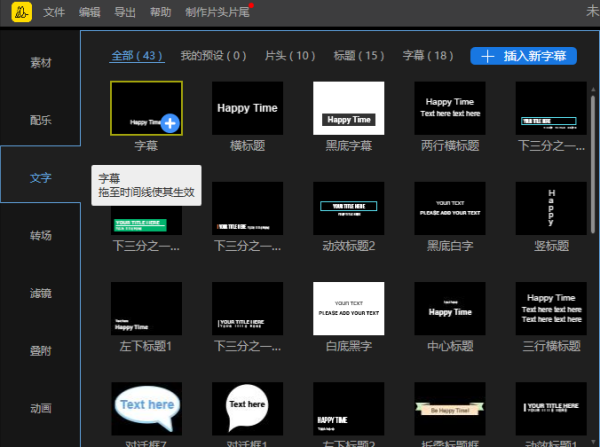Open the 文件 menu
This screenshot has width=600, height=447.
click(x=54, y=12)
